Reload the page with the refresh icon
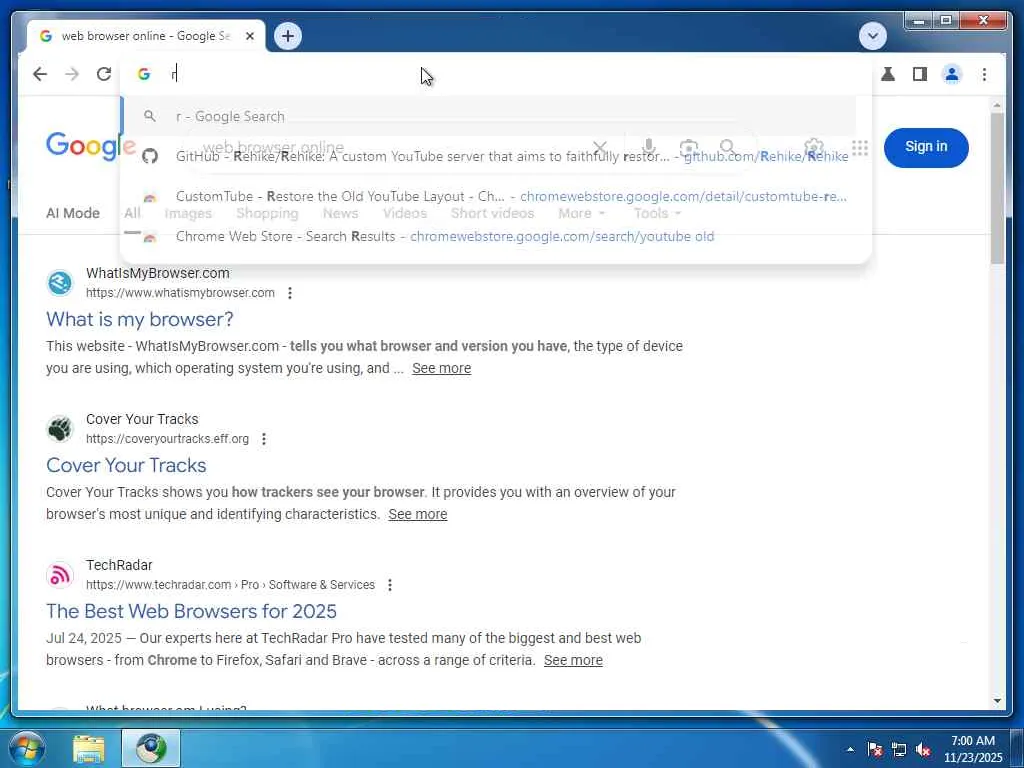This screenshot has height=768, width=1024. pos(104,74)
